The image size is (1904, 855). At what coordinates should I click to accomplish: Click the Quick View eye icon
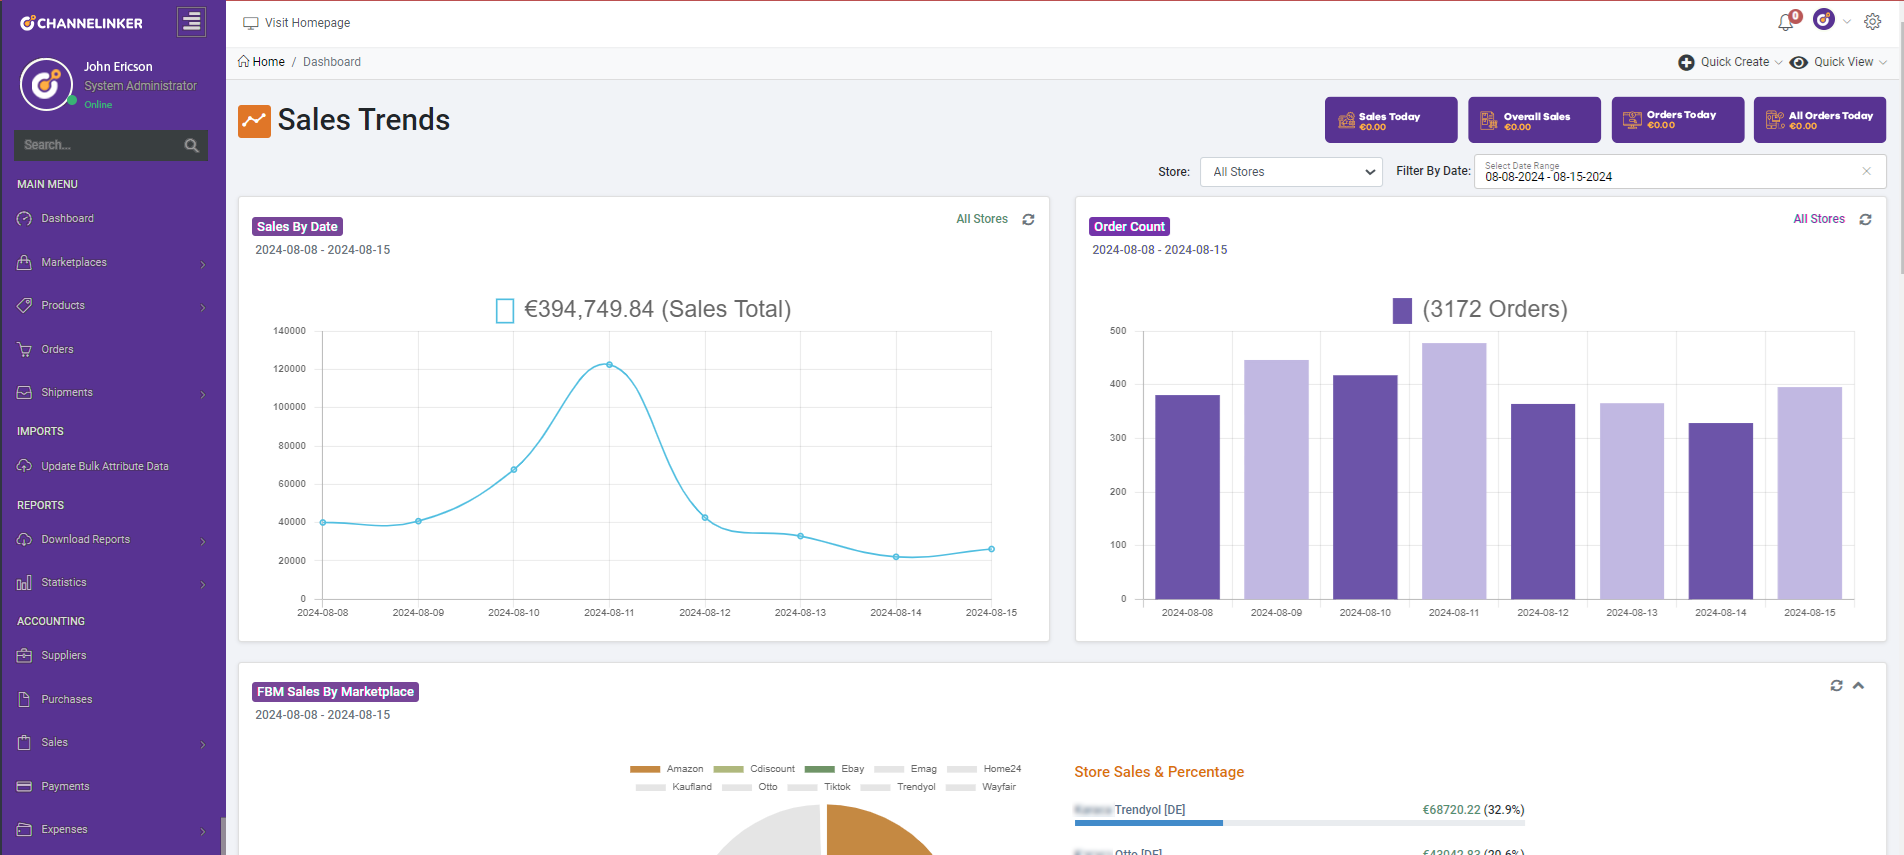[1798, 62]
